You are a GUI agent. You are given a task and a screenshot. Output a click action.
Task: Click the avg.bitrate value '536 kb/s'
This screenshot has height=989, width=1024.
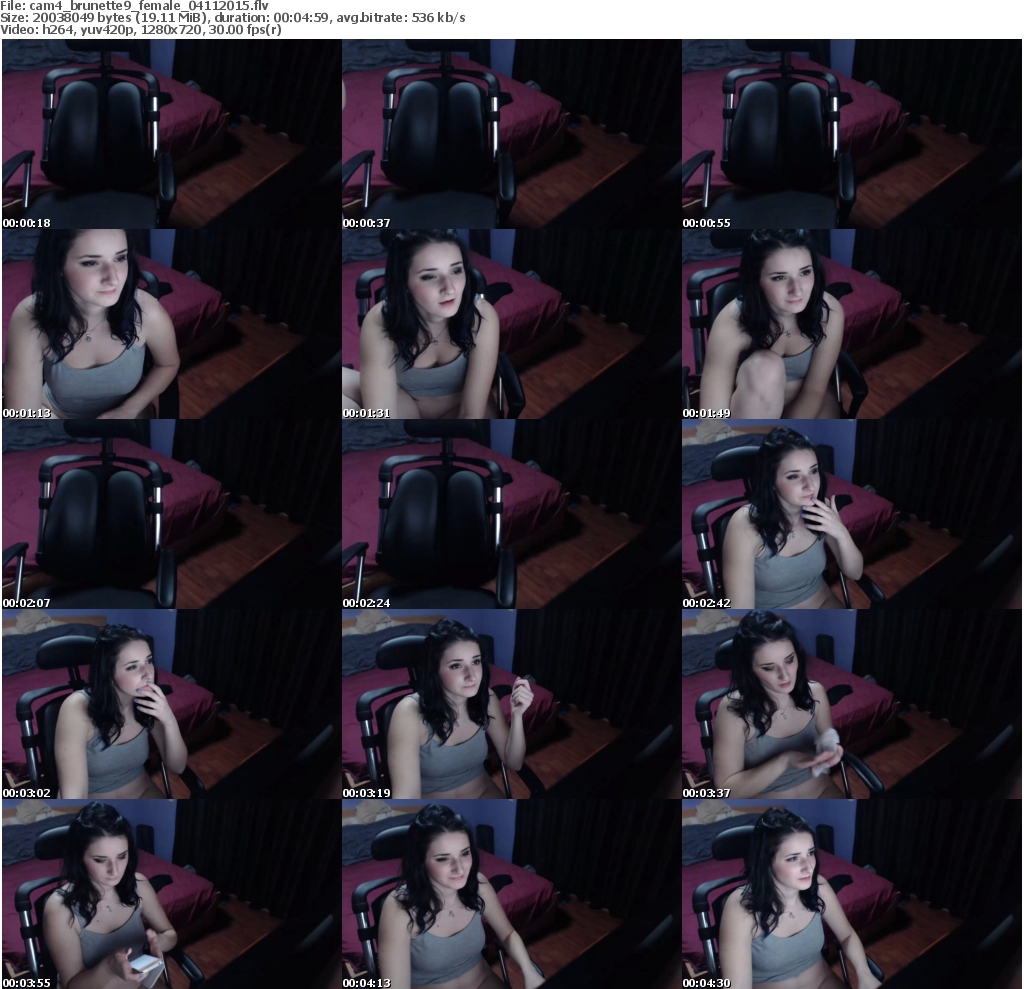438,18
